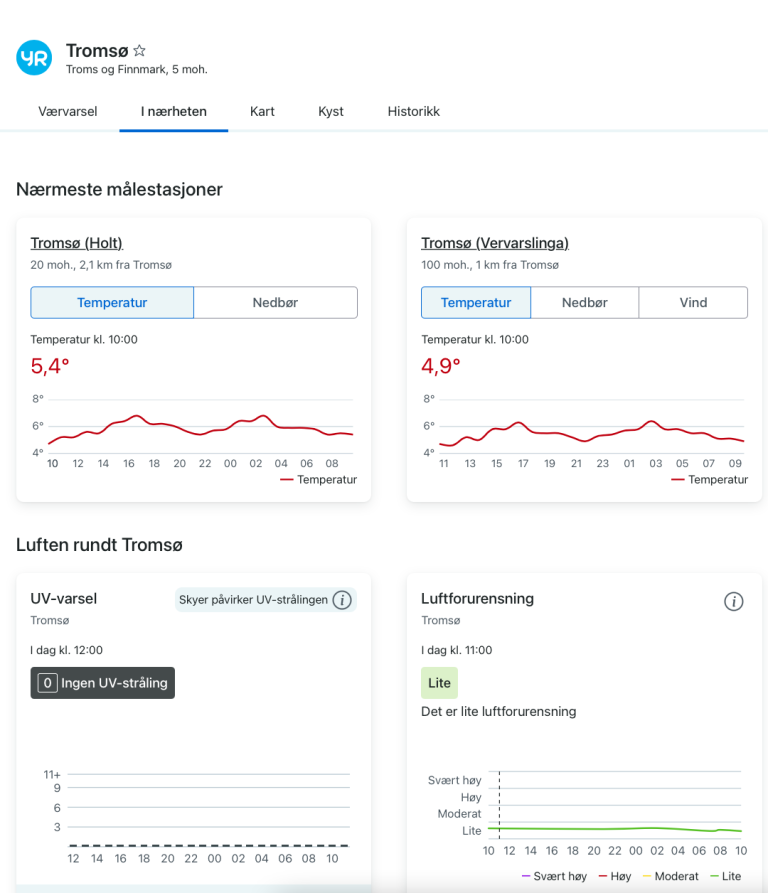Click 'Lite' legend entry below pollution chart

pyautogui.click(x=726, y=876)
